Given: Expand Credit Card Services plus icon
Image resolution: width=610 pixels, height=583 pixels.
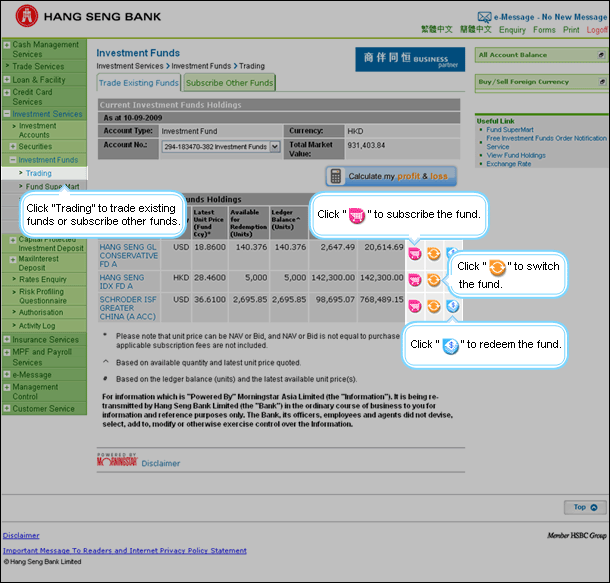Looking at the screenshot, I should pyautogui.click(x=7, y=93).
